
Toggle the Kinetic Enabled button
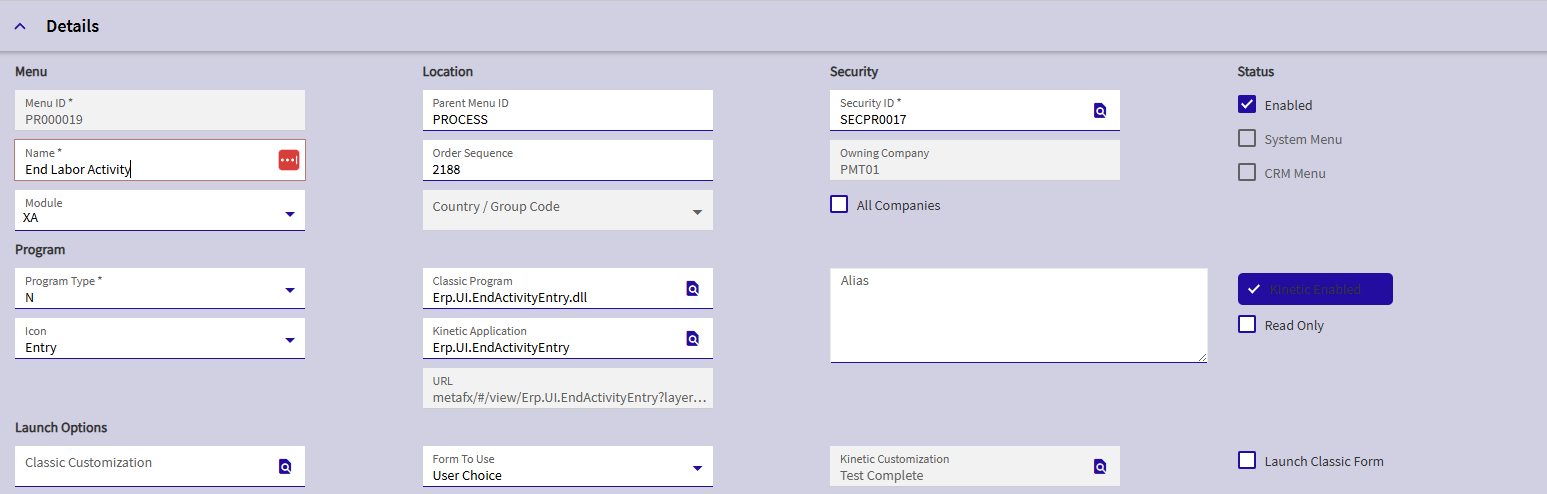point(1314,289)
